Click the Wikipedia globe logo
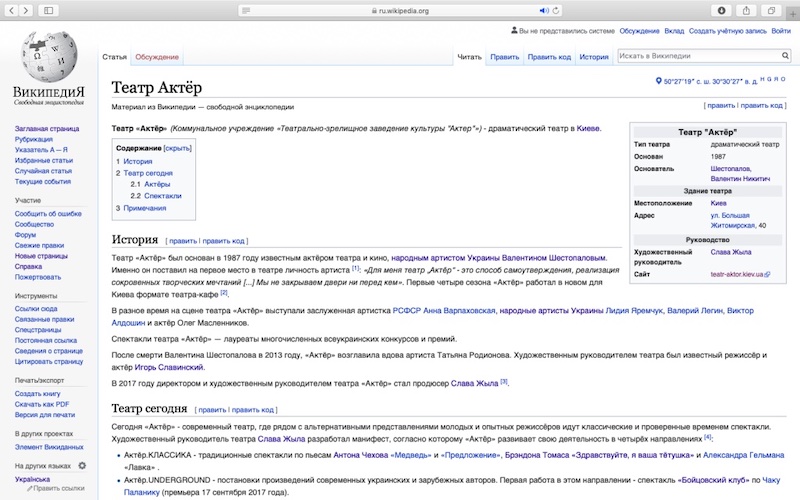 coord(49,57)
